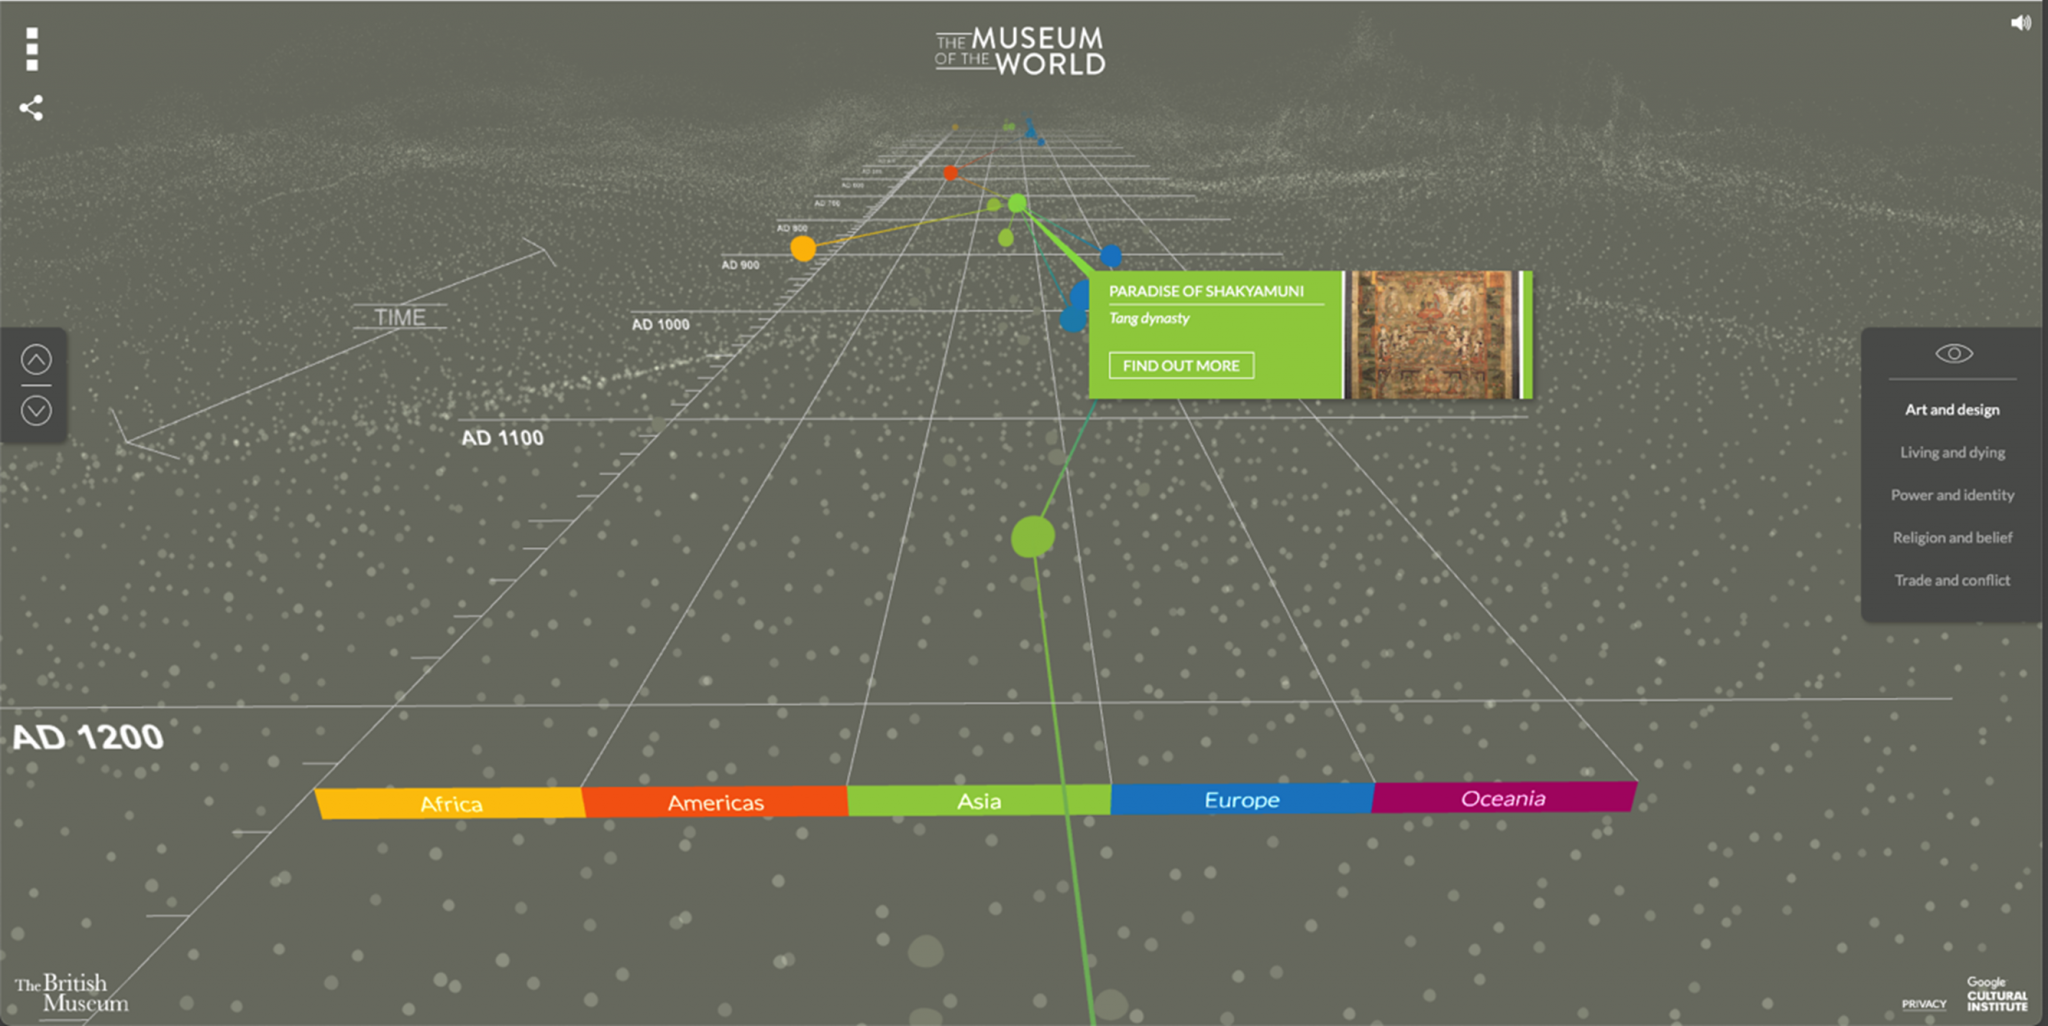The height and width of the screenshot is (1026, 2048).
Task: Select the red Americas dot on the timeline
Action: coord(951,172)
